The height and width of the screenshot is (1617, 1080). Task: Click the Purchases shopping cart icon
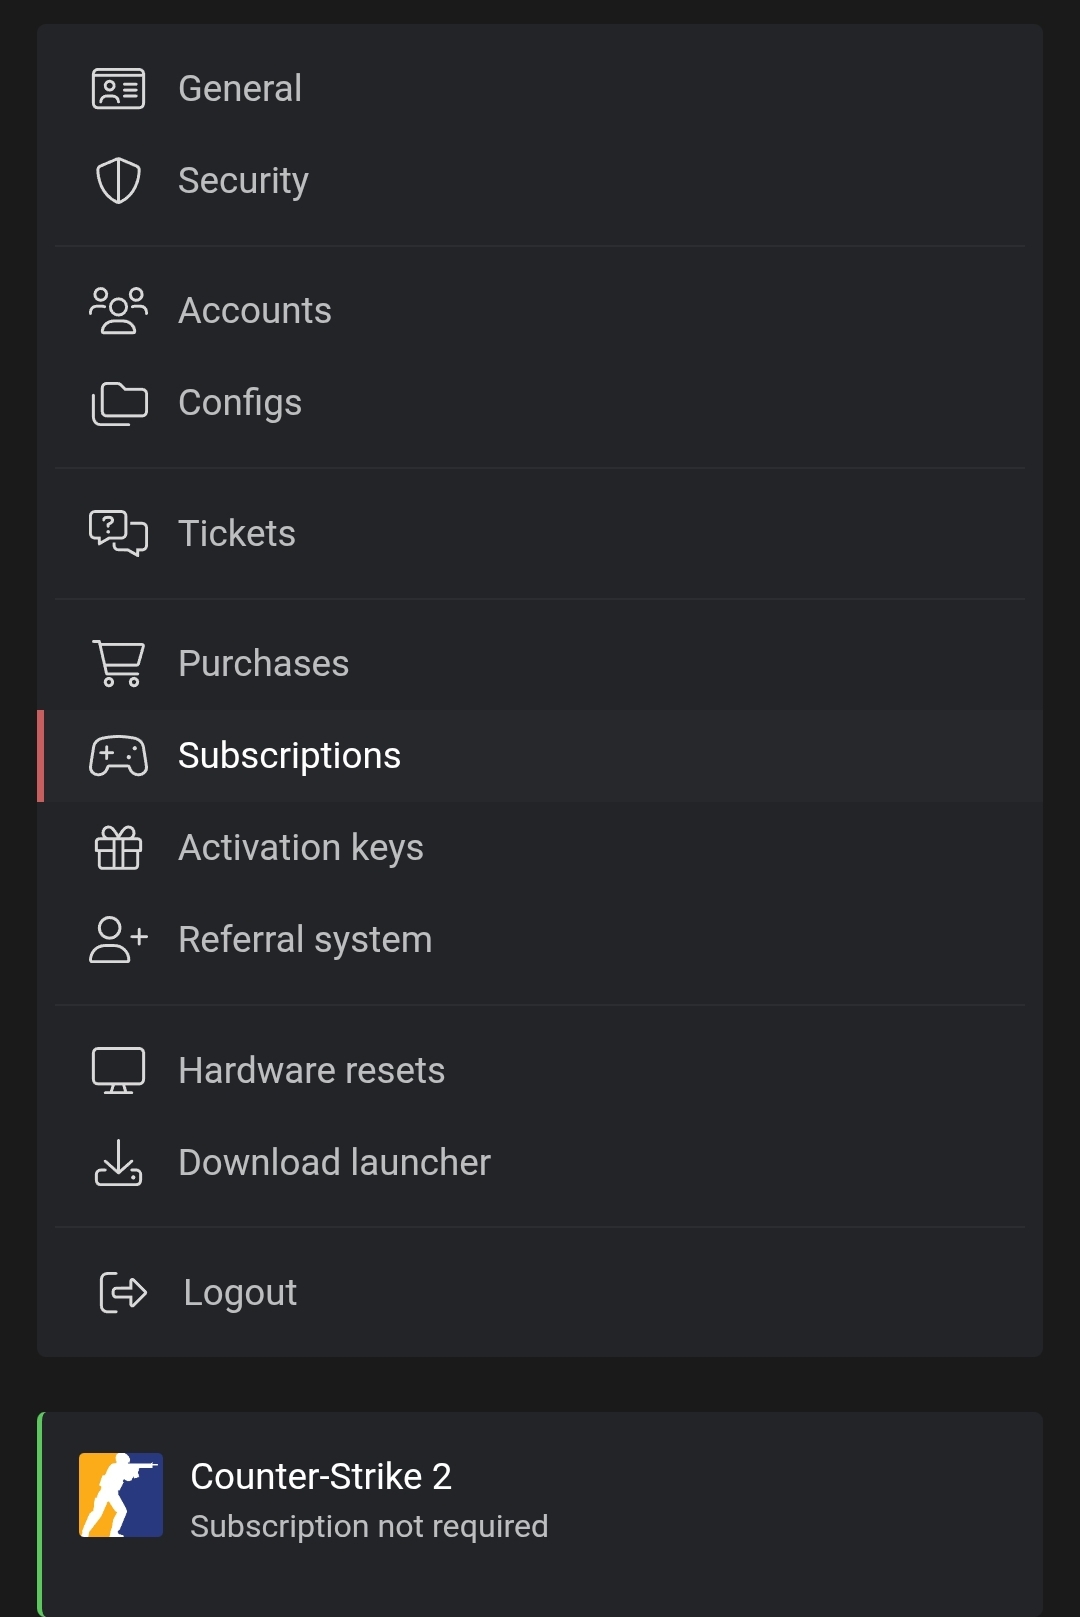pos(118,663)
